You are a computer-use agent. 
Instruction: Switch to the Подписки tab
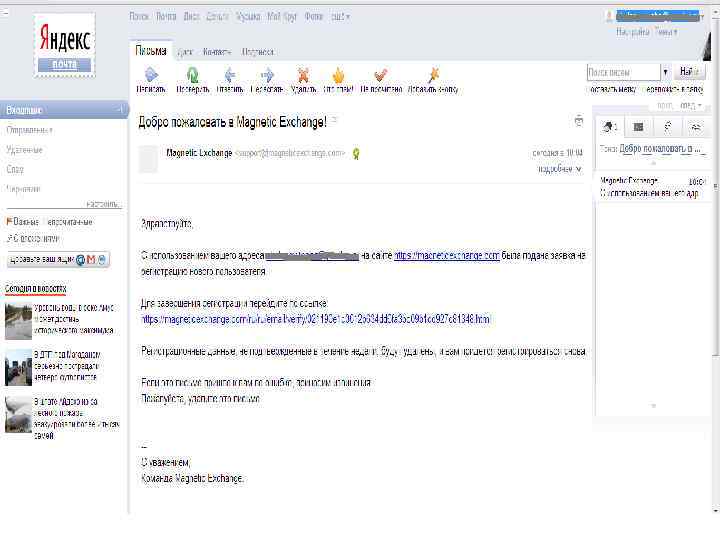(x=258, y=52)
